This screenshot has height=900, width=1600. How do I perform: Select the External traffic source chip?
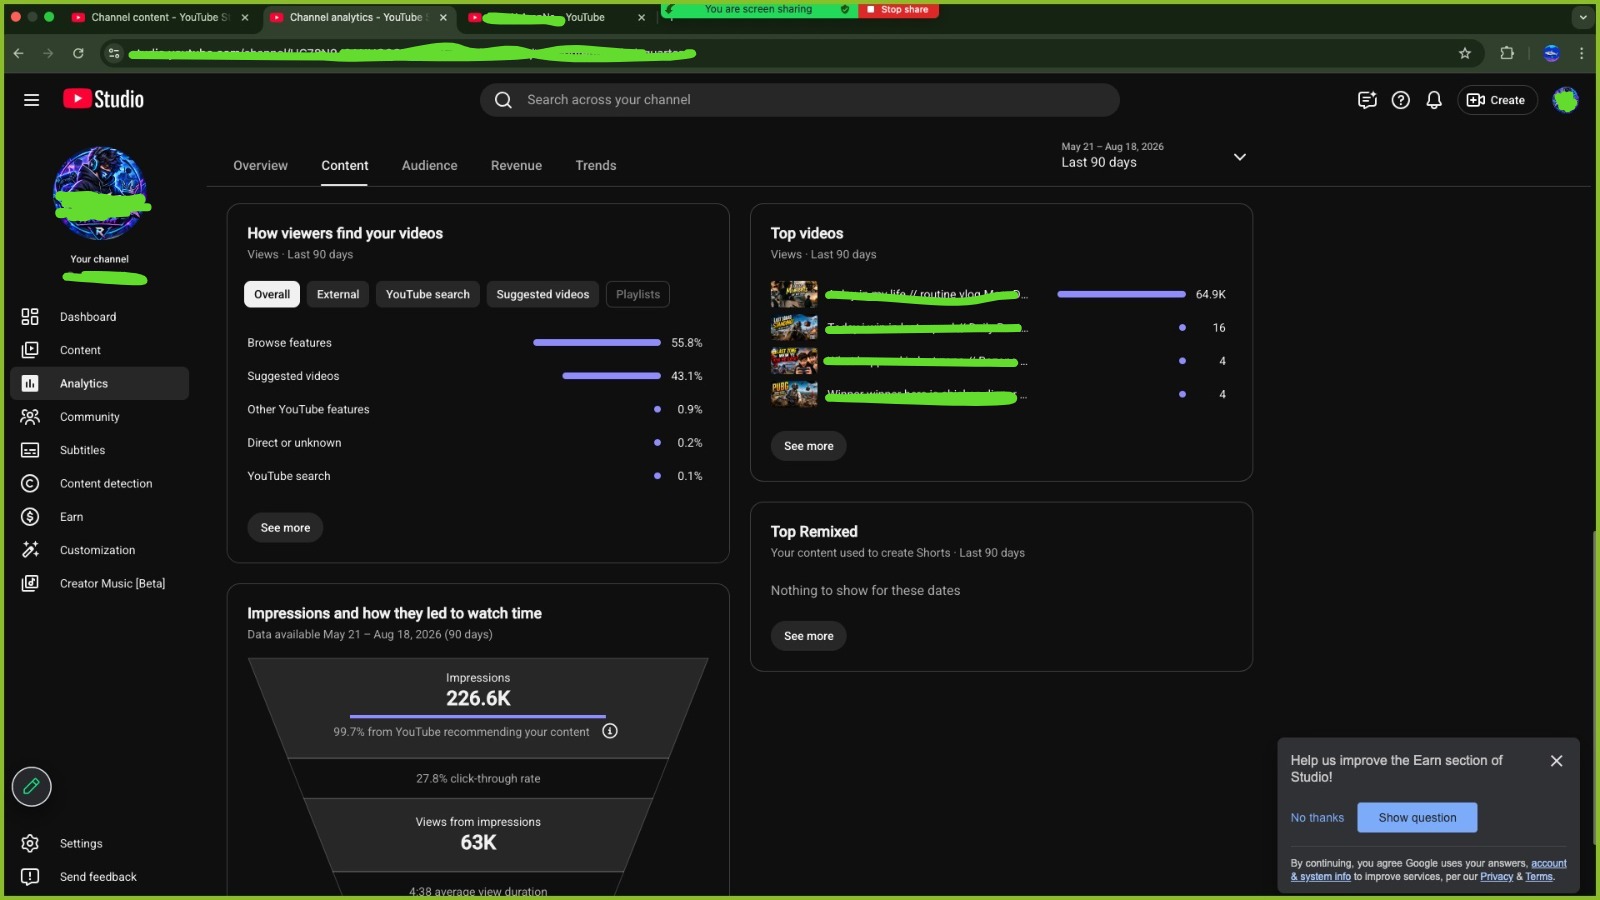338,294
